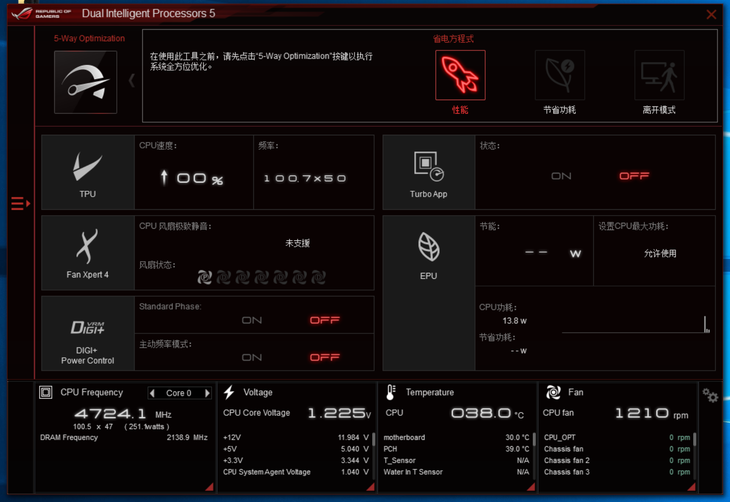This screenshot has height=502, width=730.
Task: Expand CPU Frequency panel corner triangle
Action: click(210, 487)
